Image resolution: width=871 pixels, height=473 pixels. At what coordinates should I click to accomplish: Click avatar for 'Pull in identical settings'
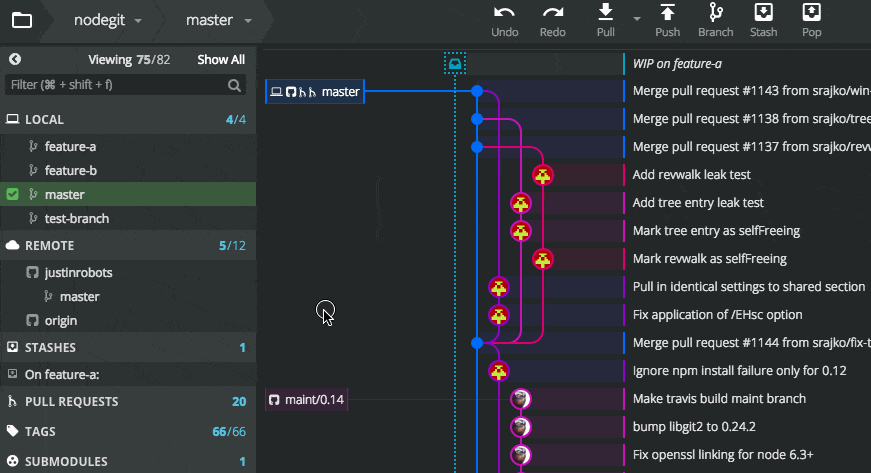(499, 287)
